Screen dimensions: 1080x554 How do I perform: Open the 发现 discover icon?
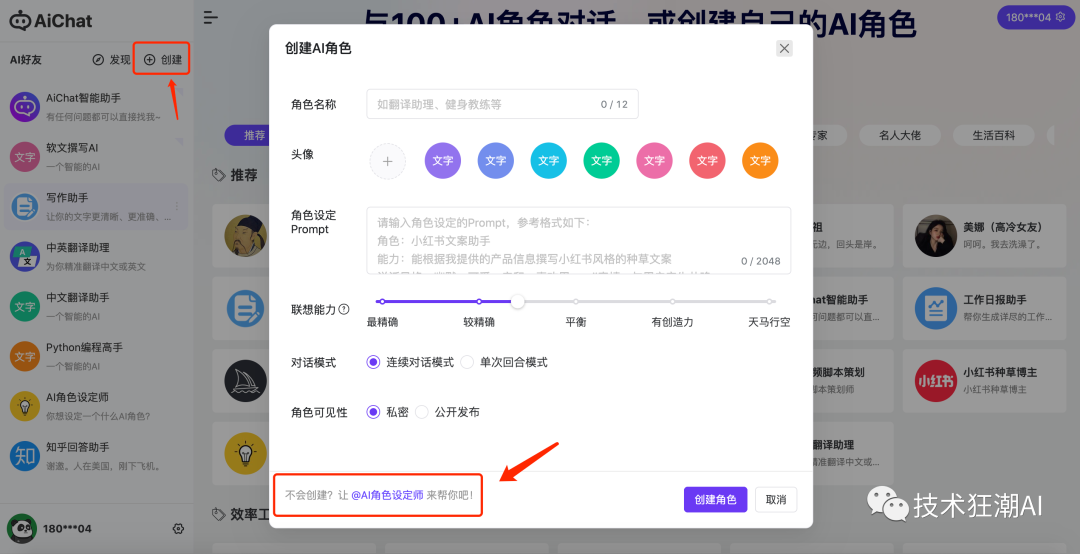pos(98,60)
